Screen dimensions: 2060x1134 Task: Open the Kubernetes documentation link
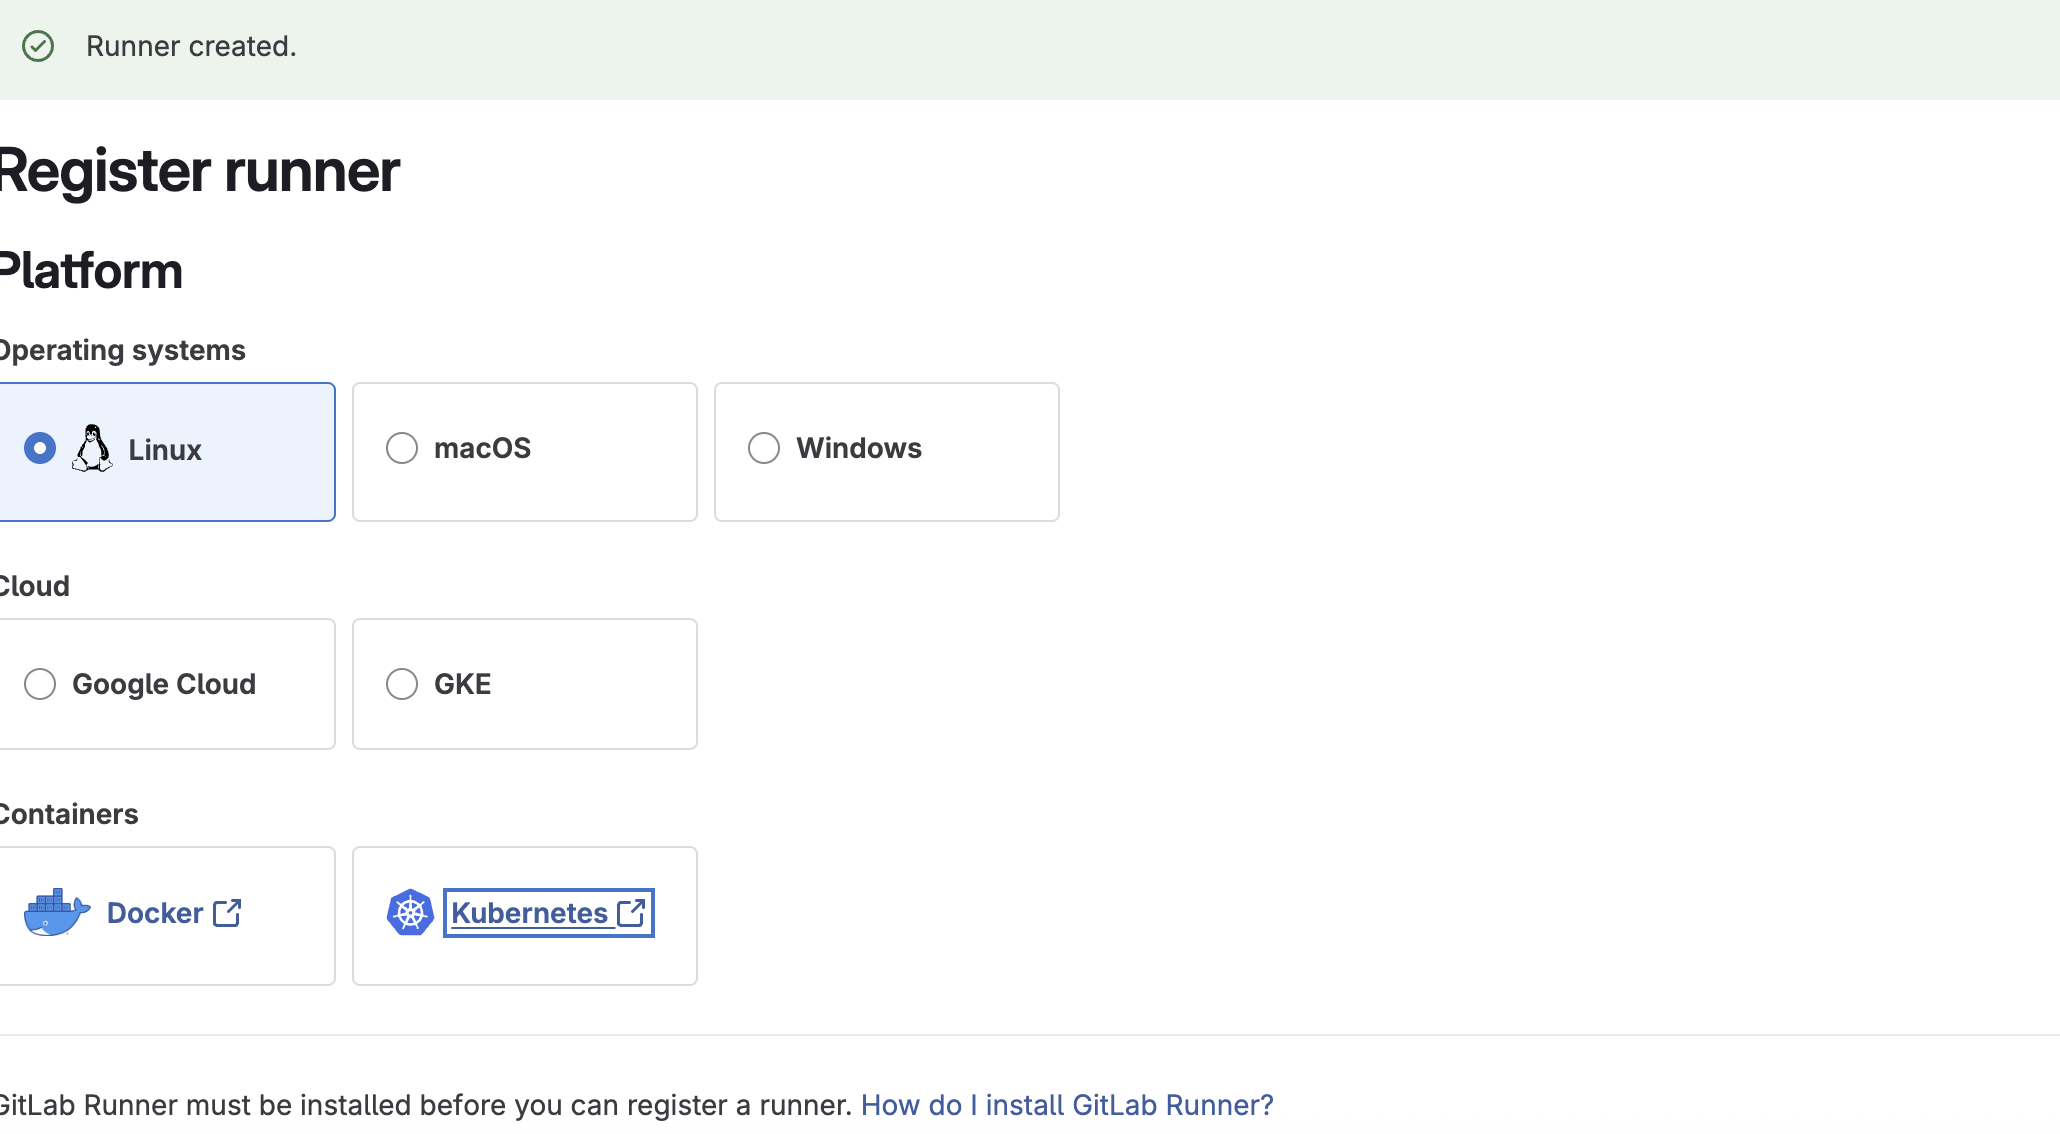[529, 913]
